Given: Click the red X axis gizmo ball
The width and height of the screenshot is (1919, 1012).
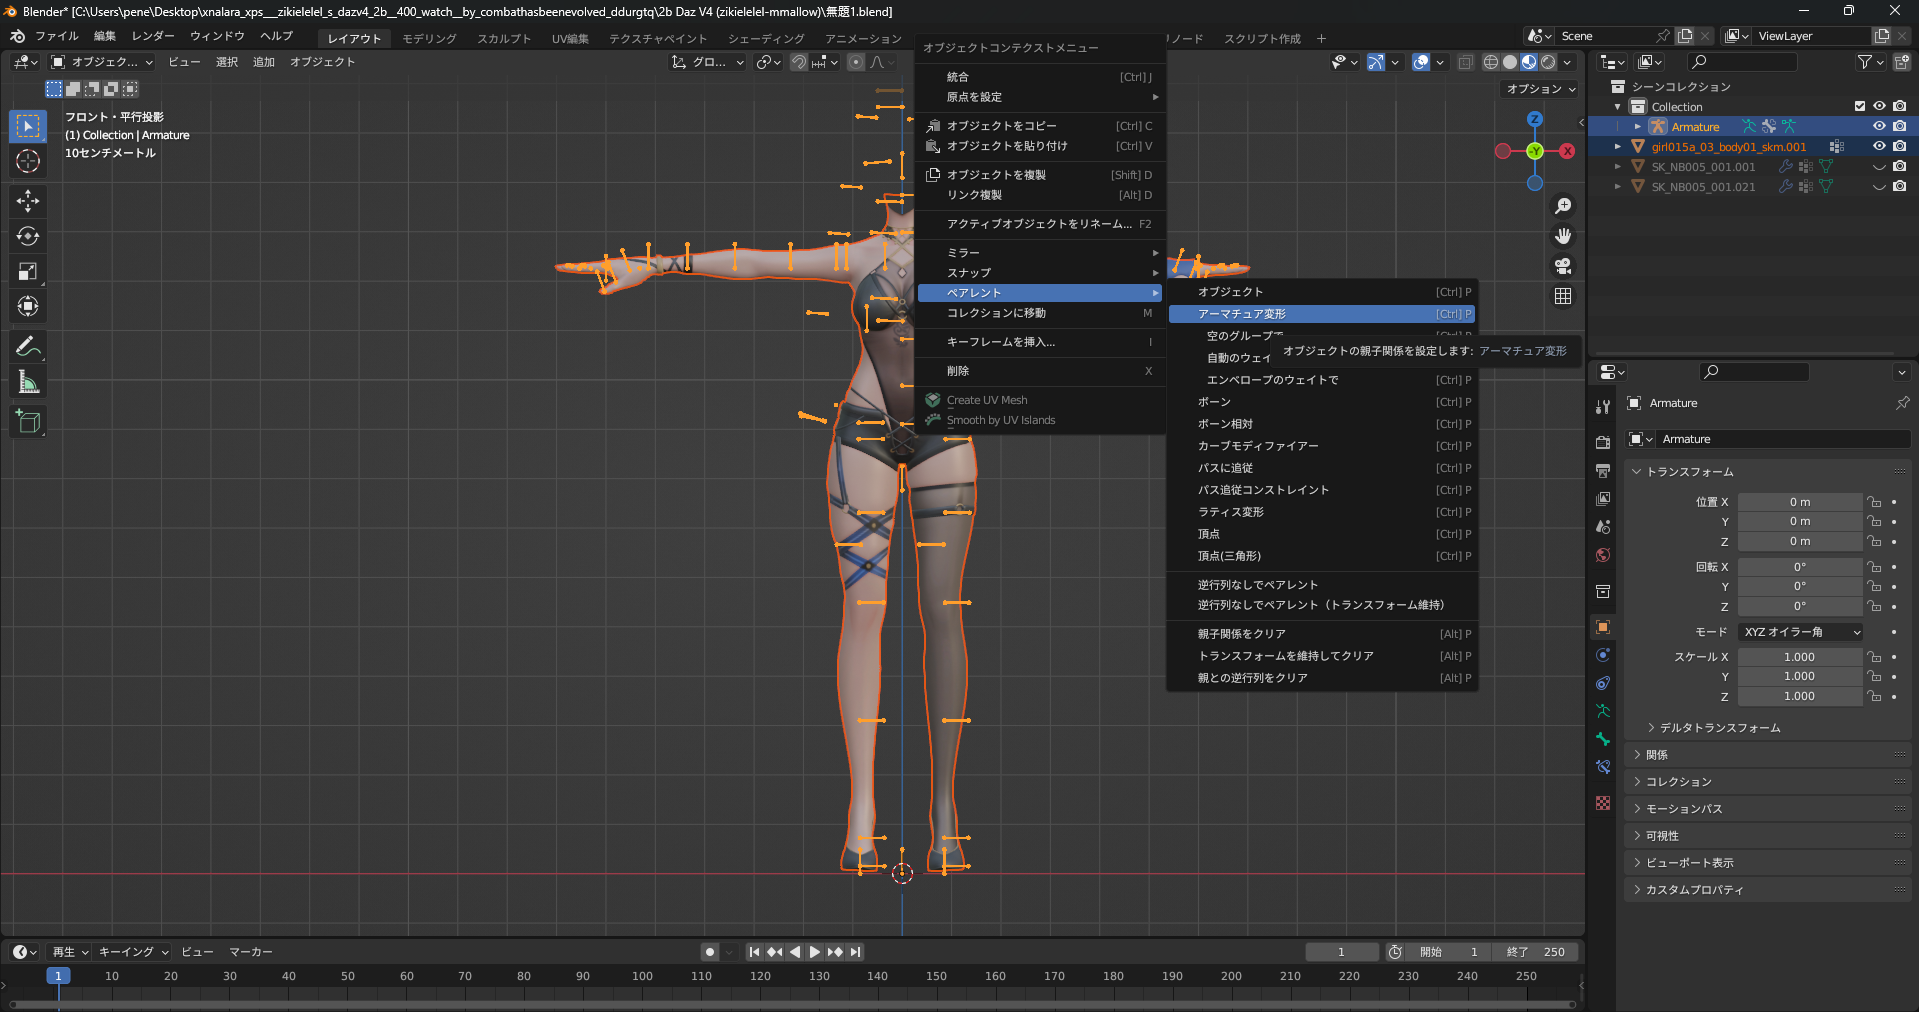Looking at the screenshot, I should 1567,151.
